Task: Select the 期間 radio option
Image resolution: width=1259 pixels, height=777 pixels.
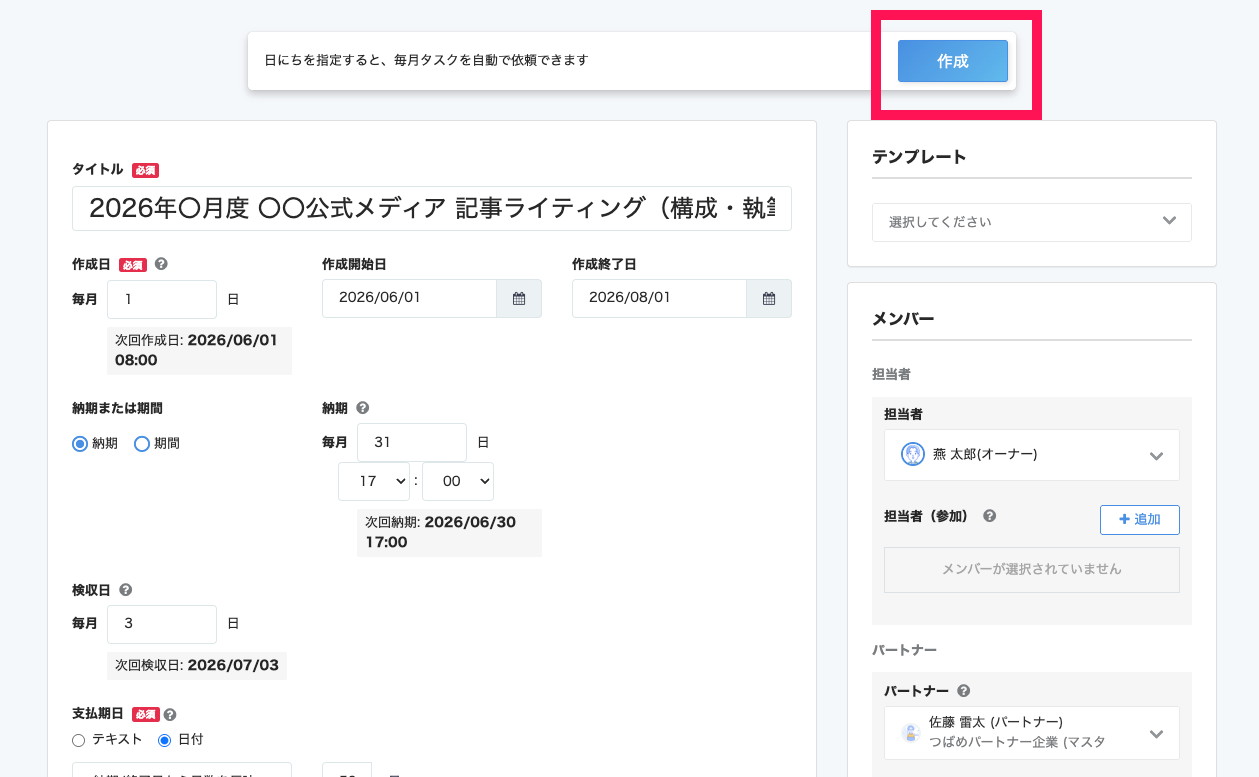Action: pyautogui.click(x=142, y=443)
